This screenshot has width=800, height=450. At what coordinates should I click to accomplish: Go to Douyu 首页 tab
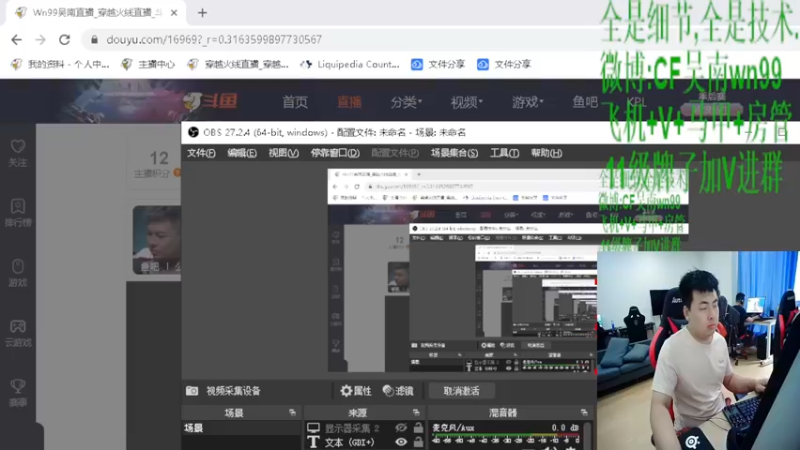tap(295, 102)
